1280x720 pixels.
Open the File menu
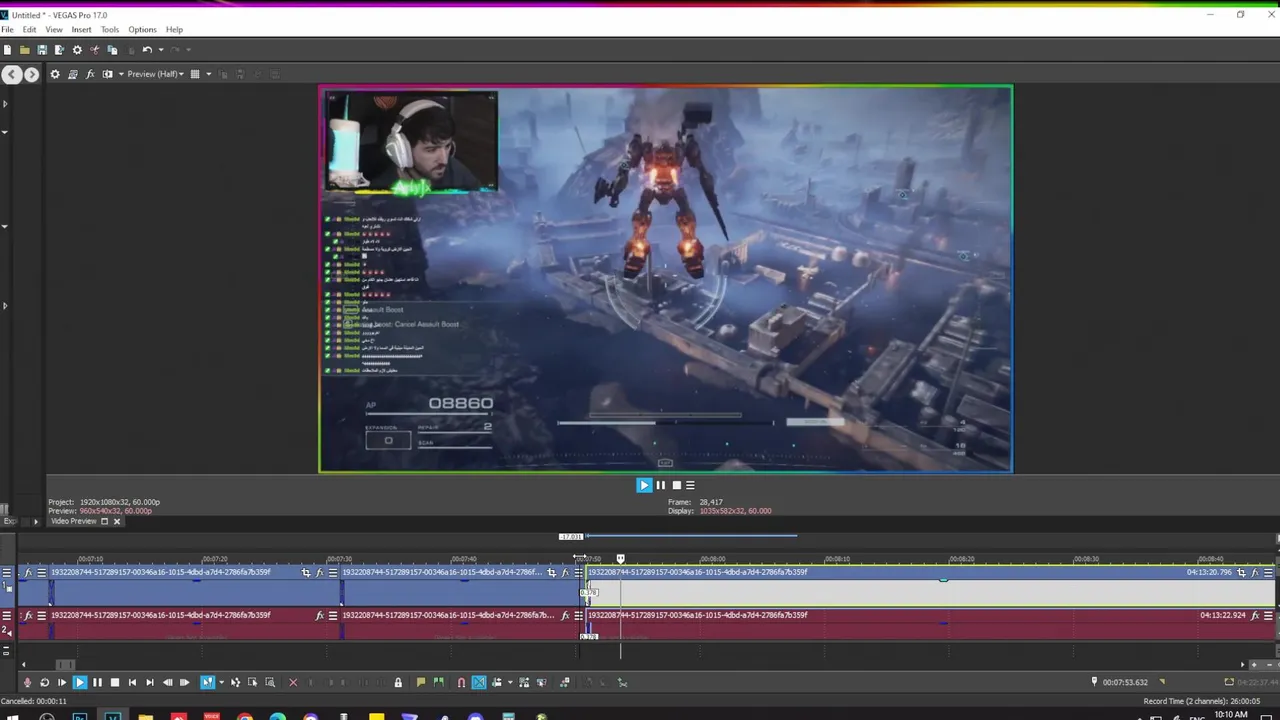pyautogui.click(x=7, y=30)
